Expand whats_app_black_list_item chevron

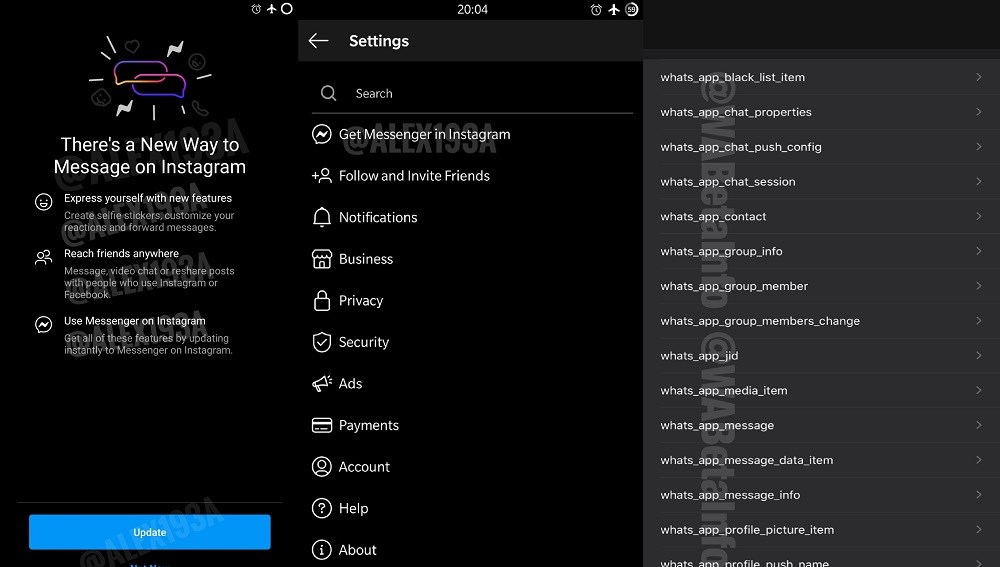[978, 77]
